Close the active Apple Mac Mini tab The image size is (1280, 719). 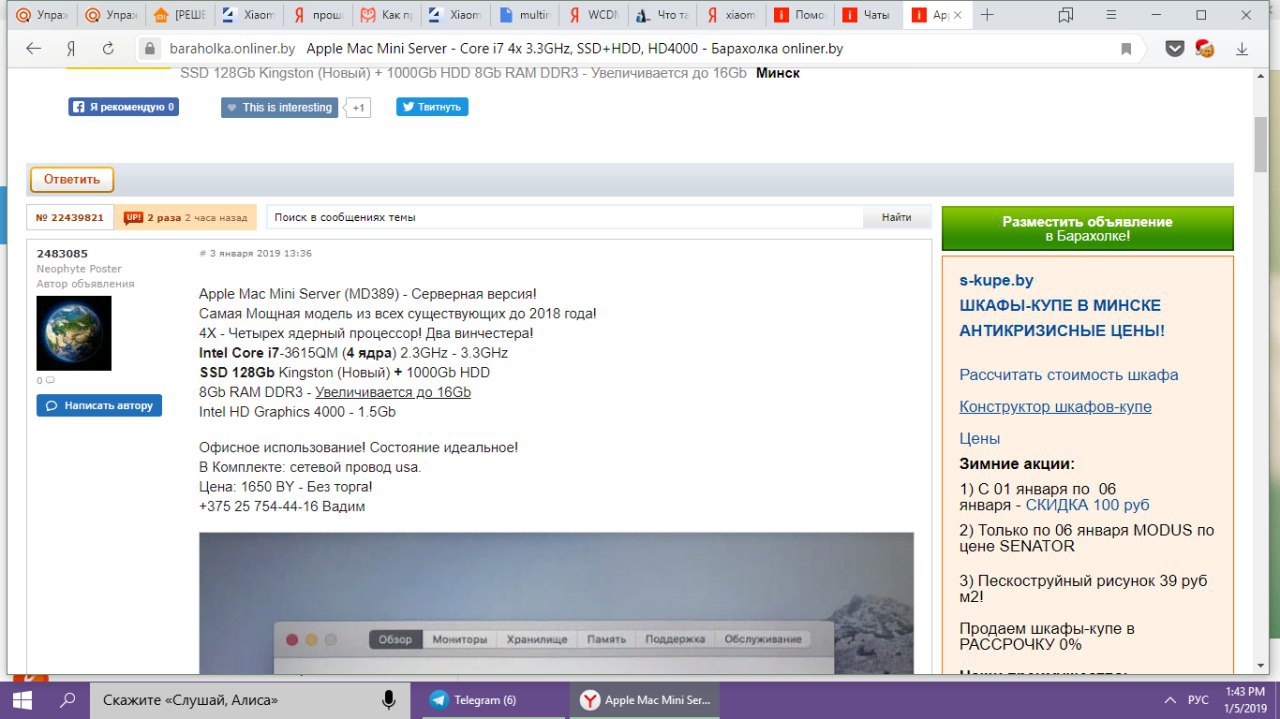click(x=957, y=16)
